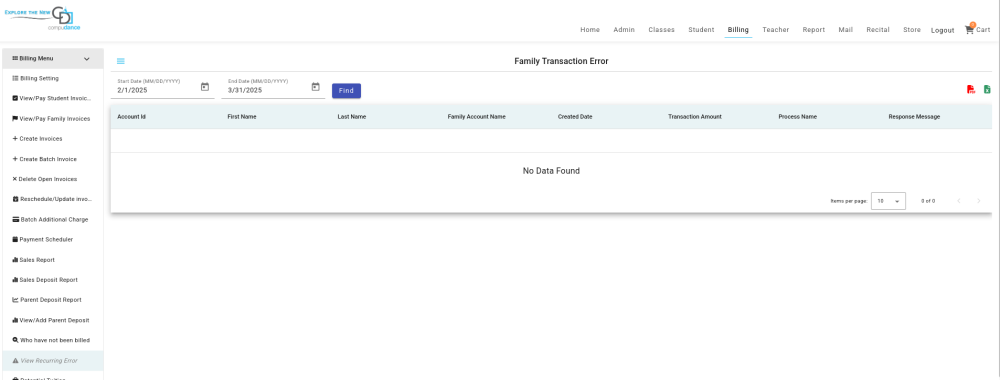Click the Process Name column header

[797, 117]
